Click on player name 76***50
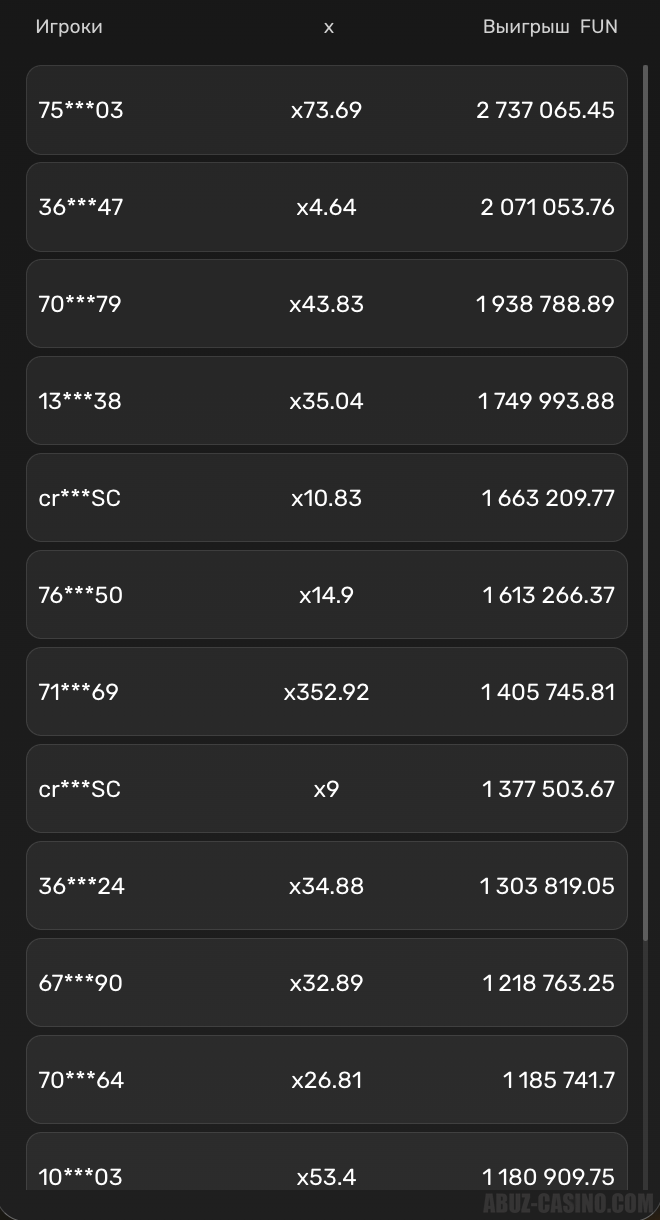 (80, 595)
